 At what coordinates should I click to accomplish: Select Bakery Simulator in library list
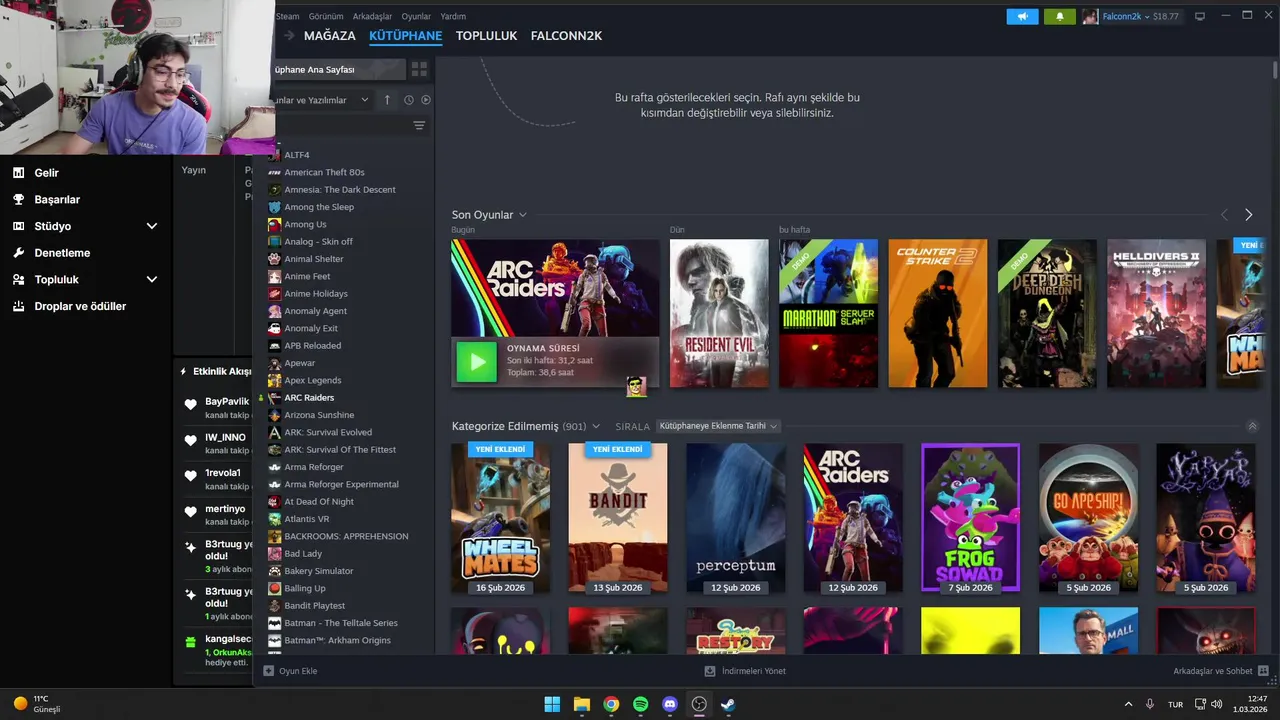(x=318, y=571)
